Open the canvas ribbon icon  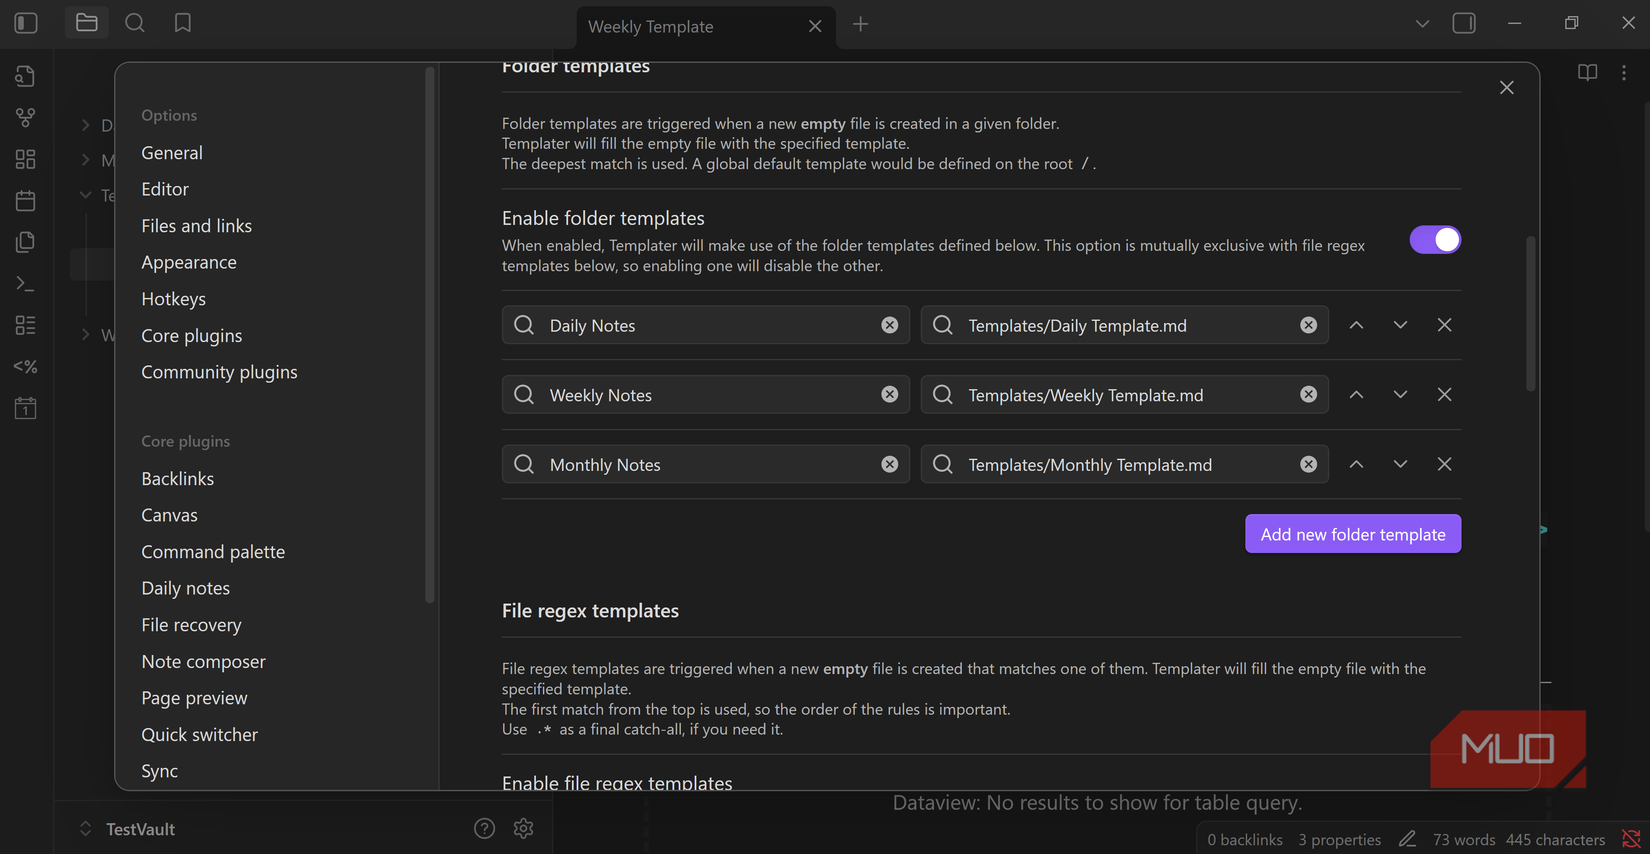tap(26, 159)
